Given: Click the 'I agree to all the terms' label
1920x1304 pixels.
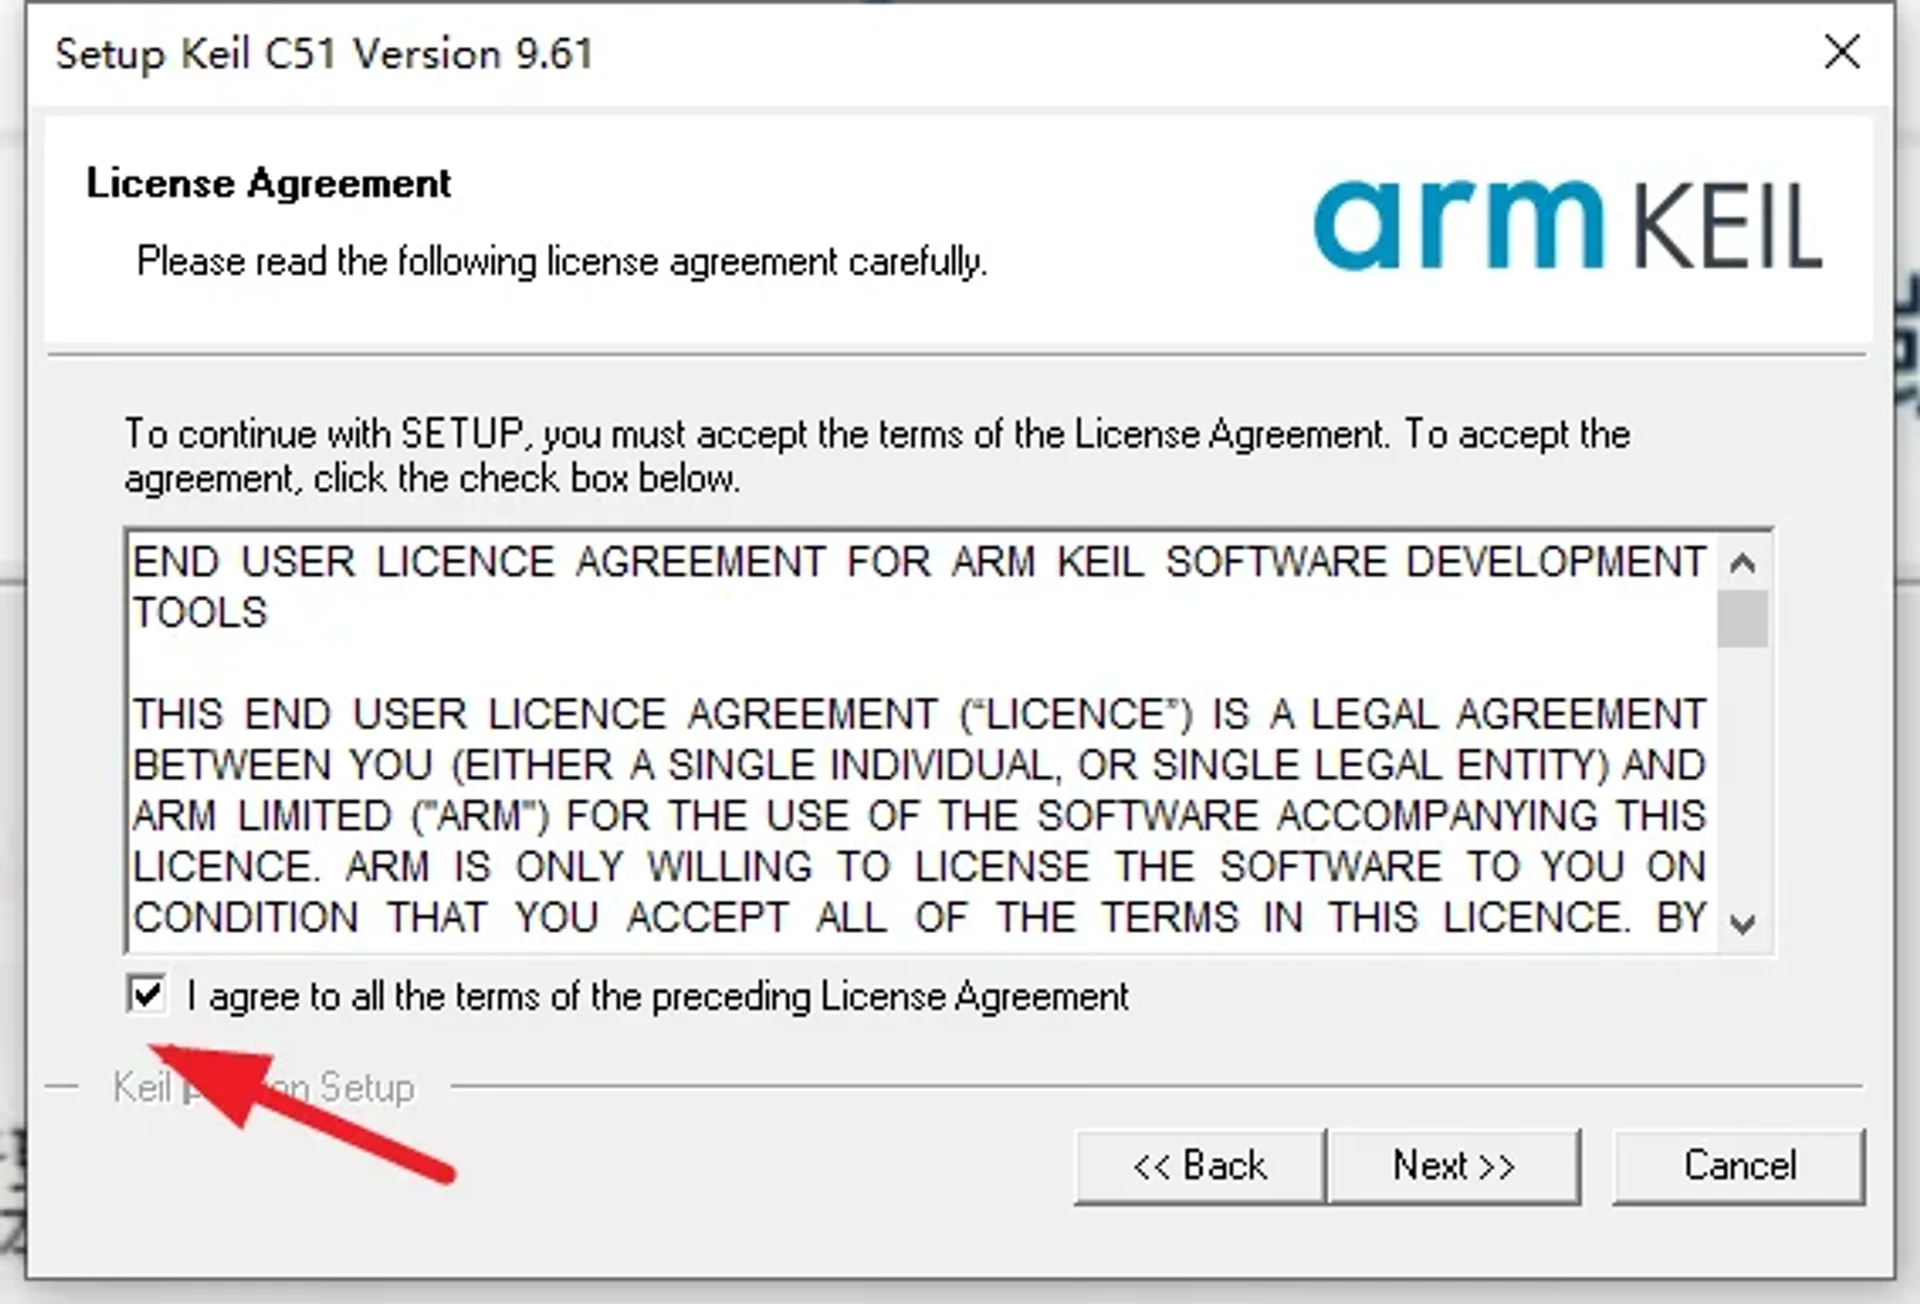Looking at the screenshot, I should pyautogui.click(x=657, y=997).
